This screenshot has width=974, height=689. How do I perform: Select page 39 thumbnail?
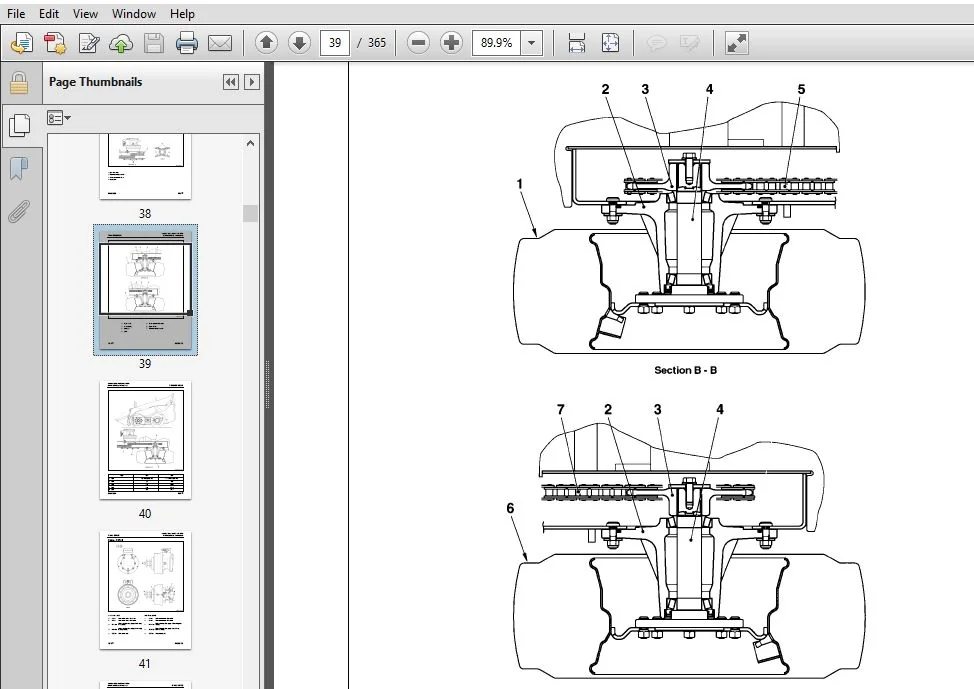(x=145, y=290)
